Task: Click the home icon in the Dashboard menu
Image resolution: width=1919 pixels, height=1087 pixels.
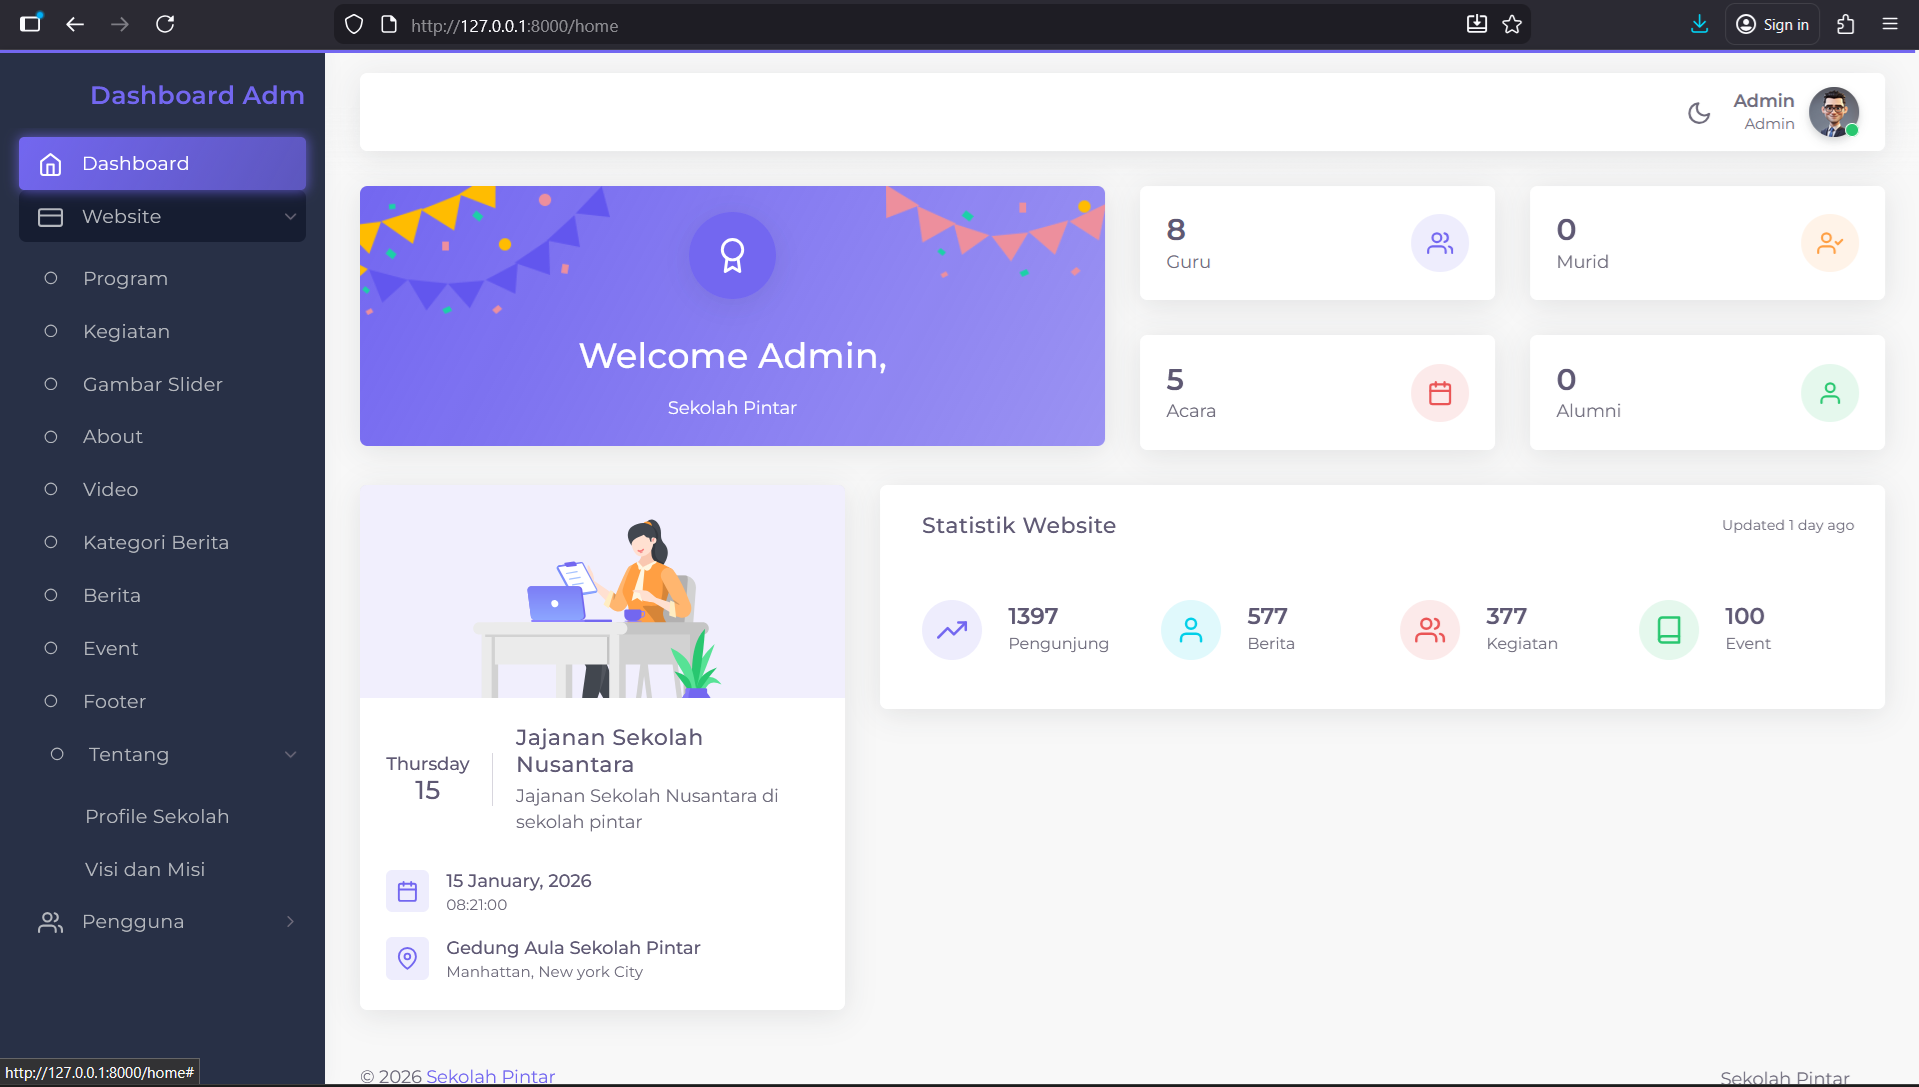Action: 51,164
